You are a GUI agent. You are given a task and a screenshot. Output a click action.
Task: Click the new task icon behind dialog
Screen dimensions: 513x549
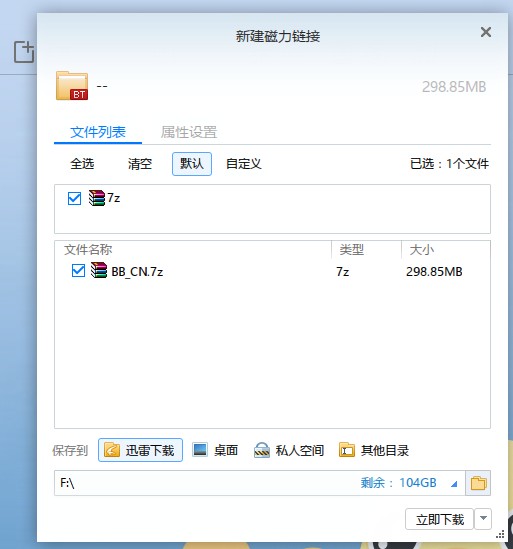click(x=24, y=52)
